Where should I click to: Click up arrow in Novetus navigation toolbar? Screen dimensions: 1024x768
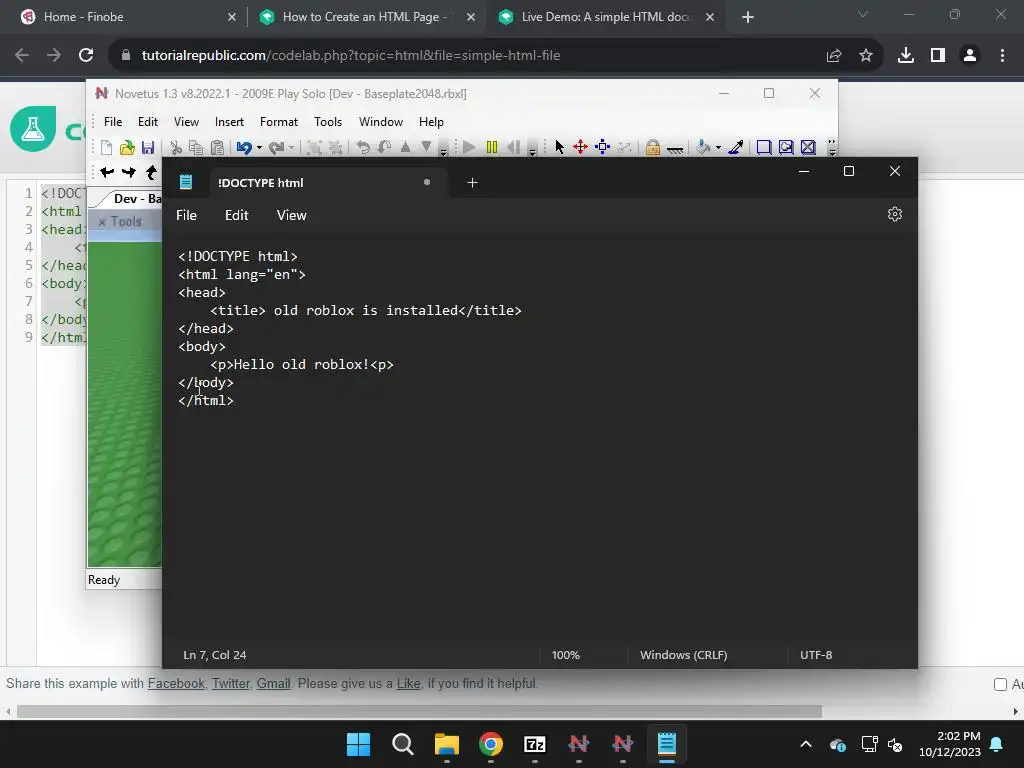[x=152, y=172]
